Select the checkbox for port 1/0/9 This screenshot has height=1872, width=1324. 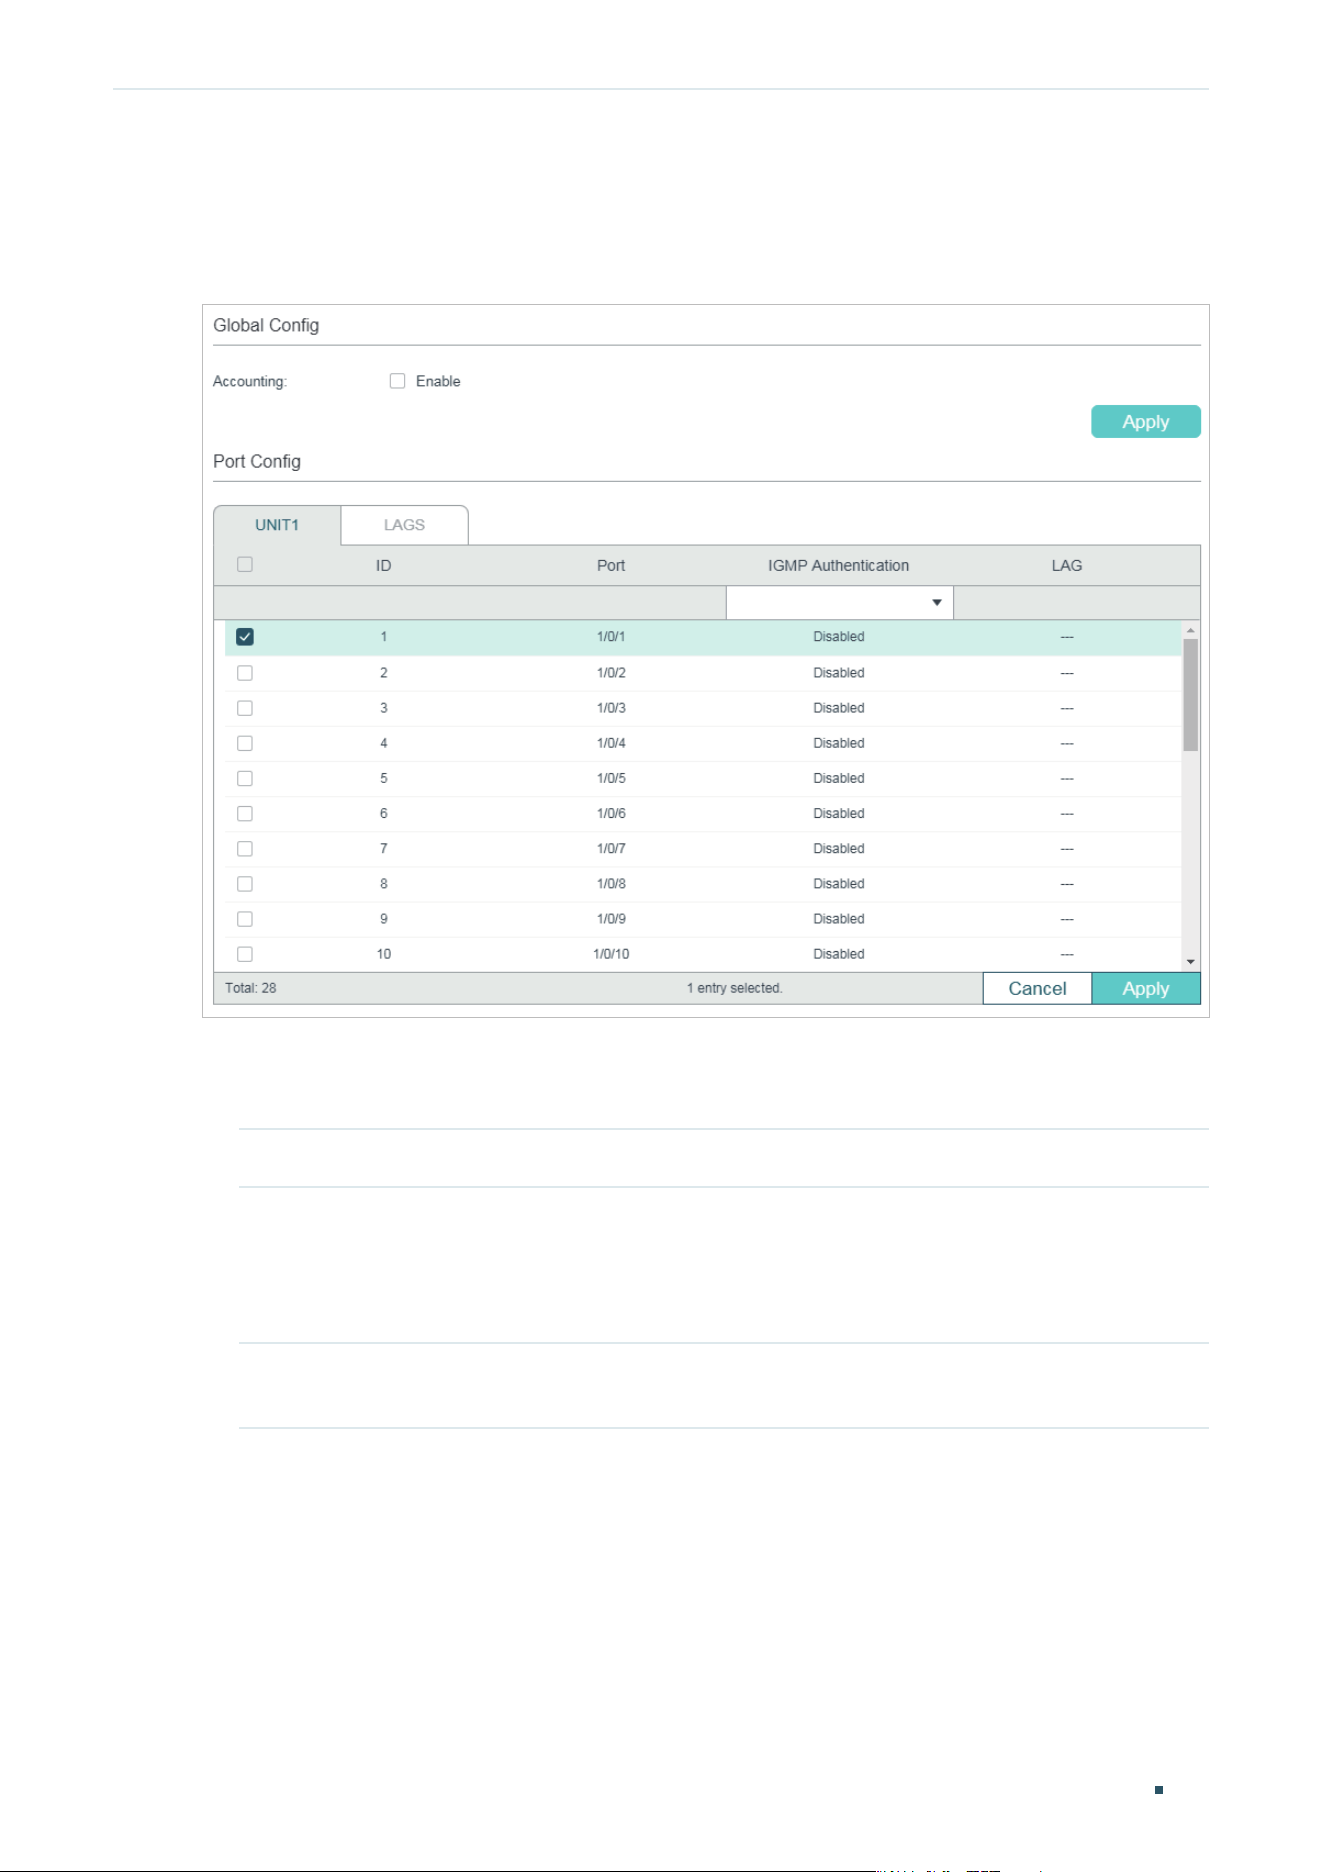click(x=245, y=919)
